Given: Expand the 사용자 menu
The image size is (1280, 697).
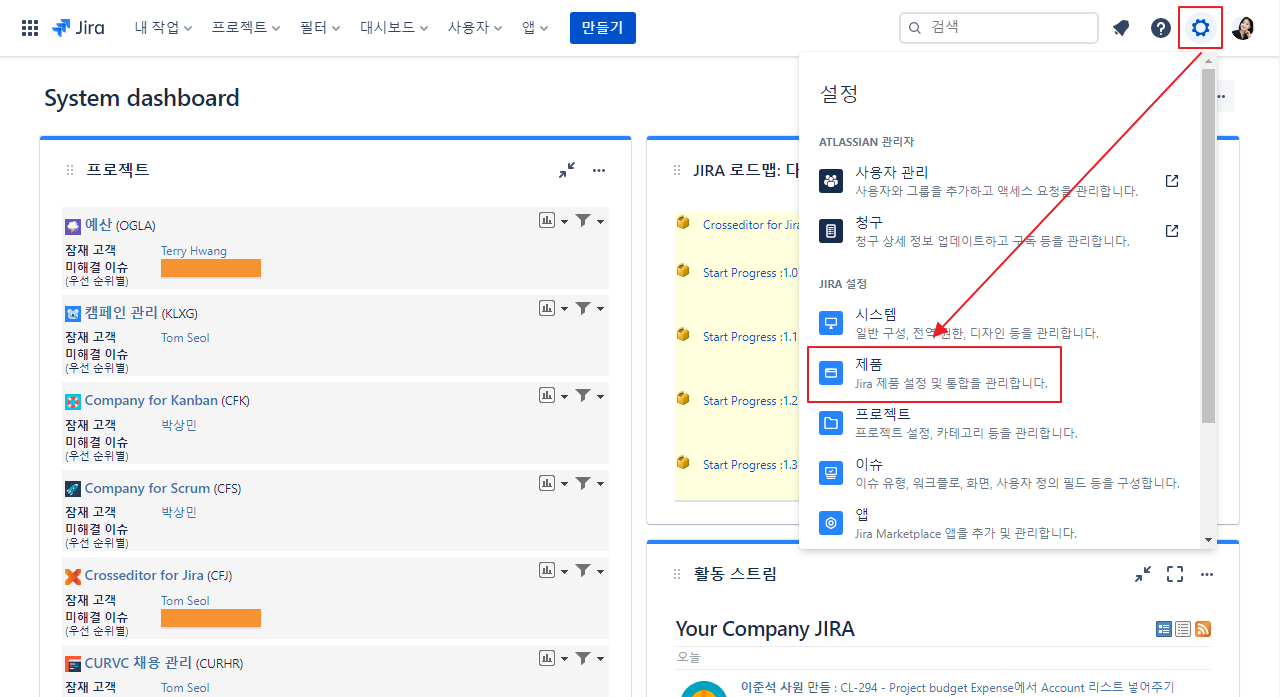Looking at the screenshot, I should [475, 28].
